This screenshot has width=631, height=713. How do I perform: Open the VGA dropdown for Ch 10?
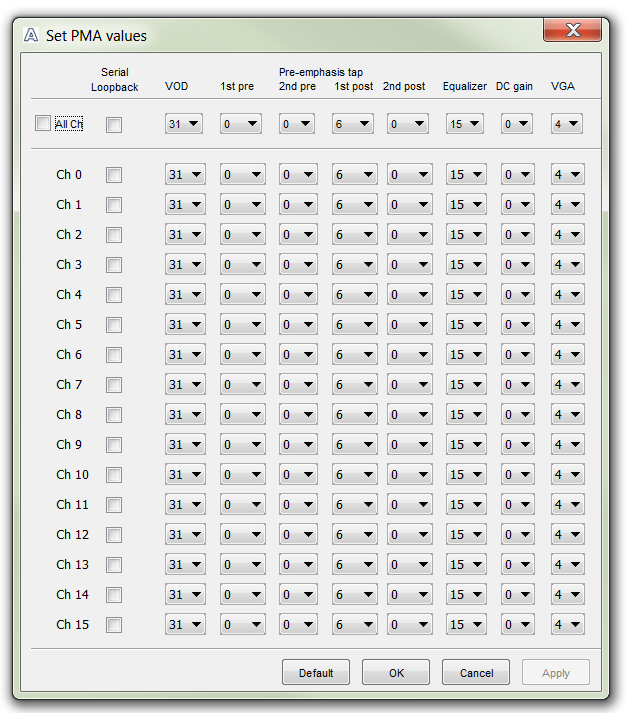[567, 475]
